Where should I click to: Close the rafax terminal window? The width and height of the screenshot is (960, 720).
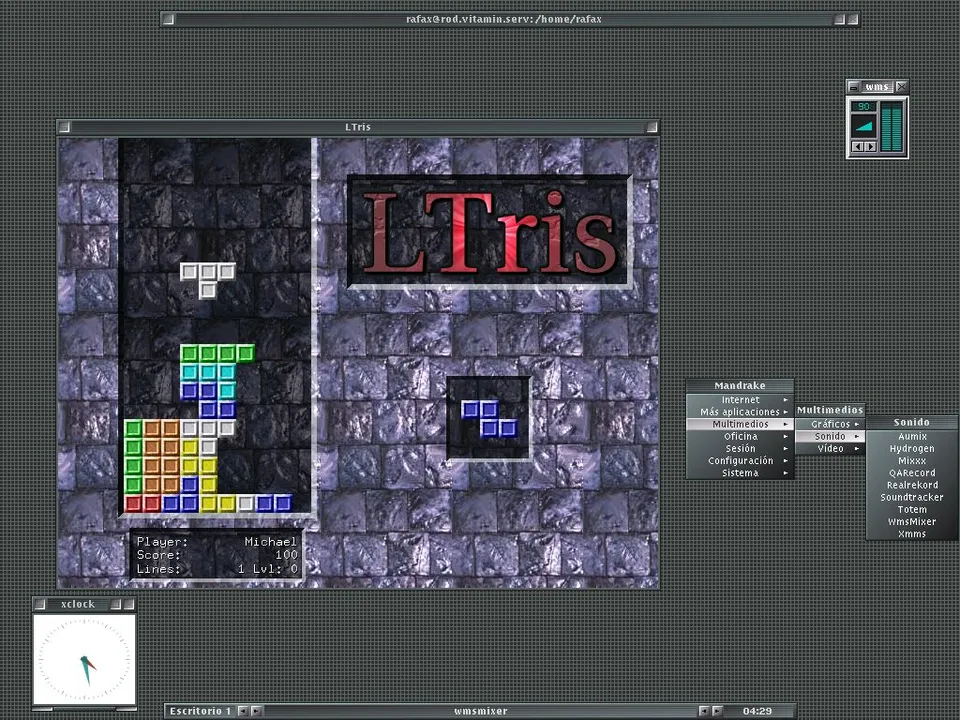tap(852, 20)
